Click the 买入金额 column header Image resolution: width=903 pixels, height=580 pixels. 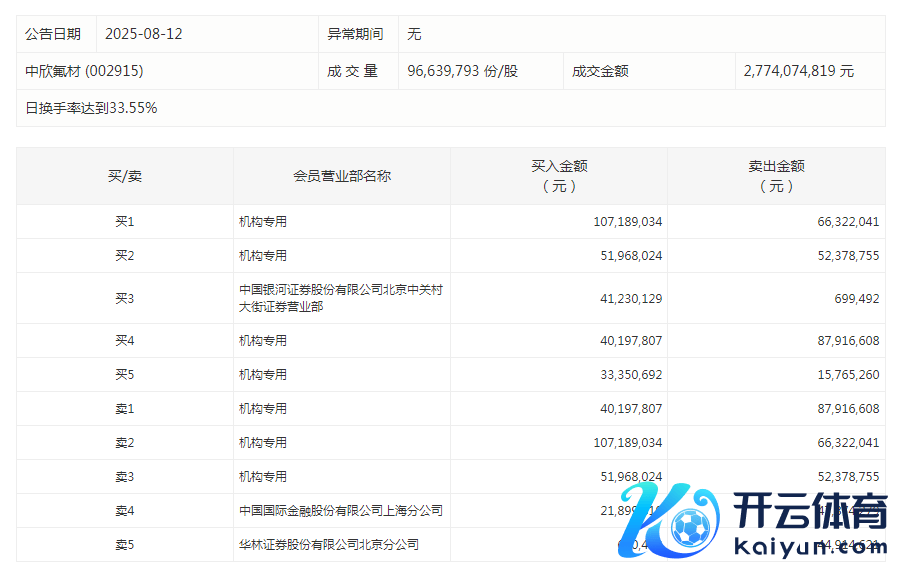[559, 176]
